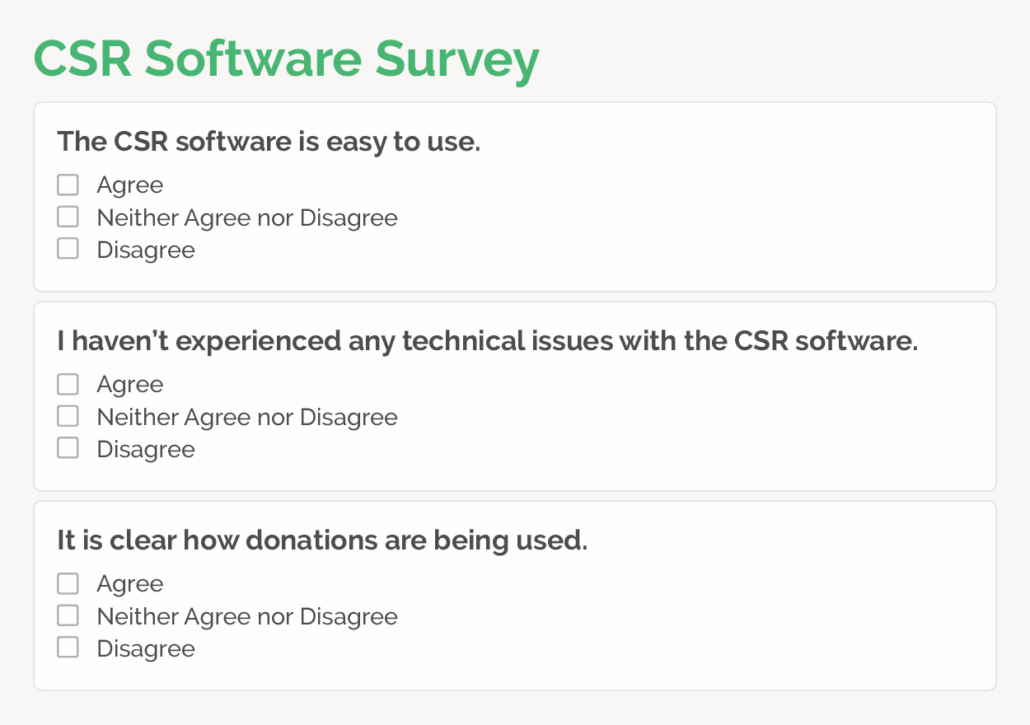Select the Agree label on third question

tap(129, 583)
